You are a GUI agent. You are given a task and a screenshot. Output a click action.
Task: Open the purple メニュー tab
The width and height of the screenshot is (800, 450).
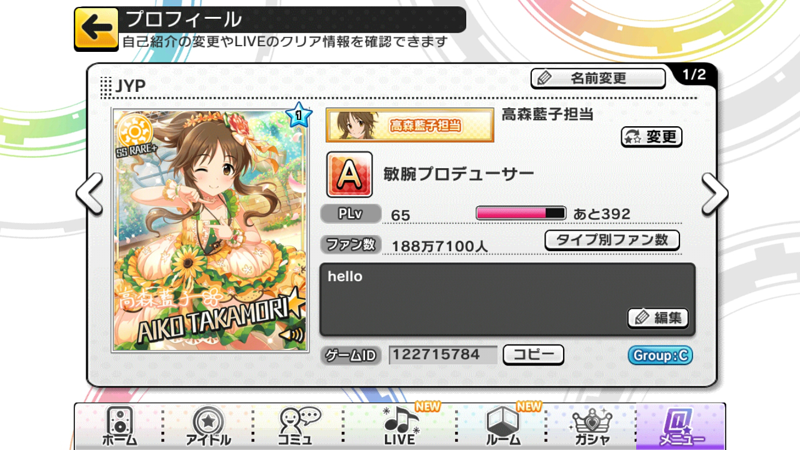click(681, 427)
